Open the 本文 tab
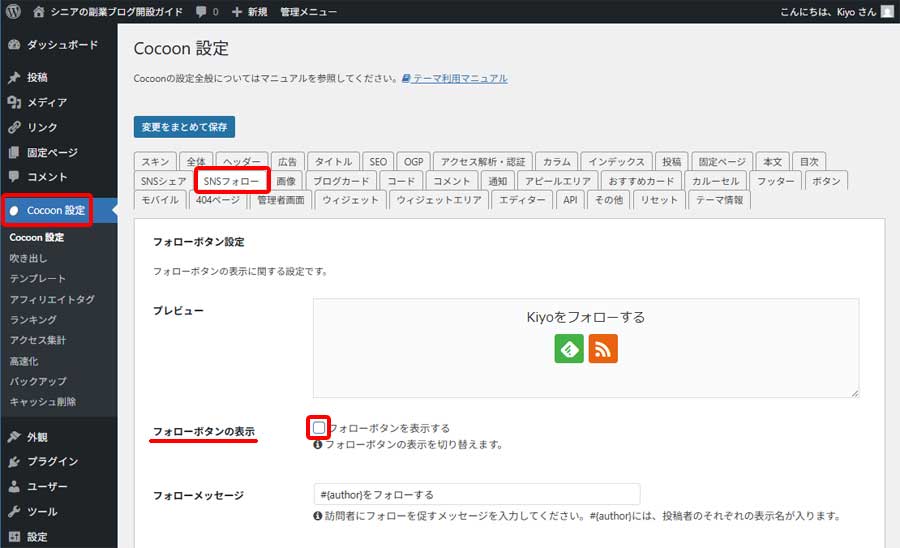900x548 pixels. pyautogui.click(x=772, y=162)
